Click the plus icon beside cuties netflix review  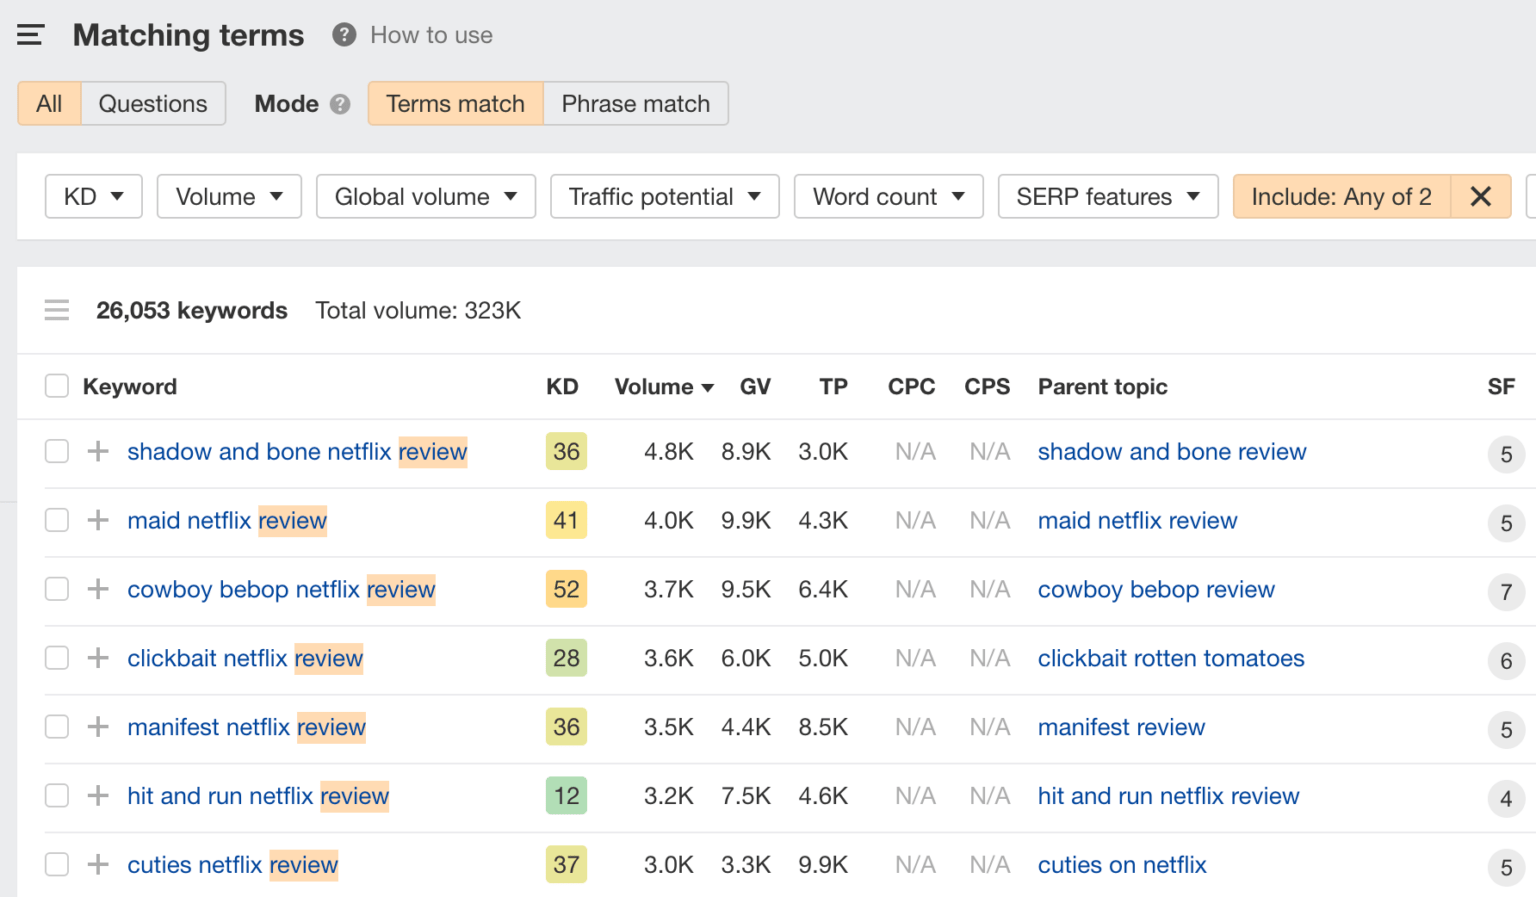[98, 864]
